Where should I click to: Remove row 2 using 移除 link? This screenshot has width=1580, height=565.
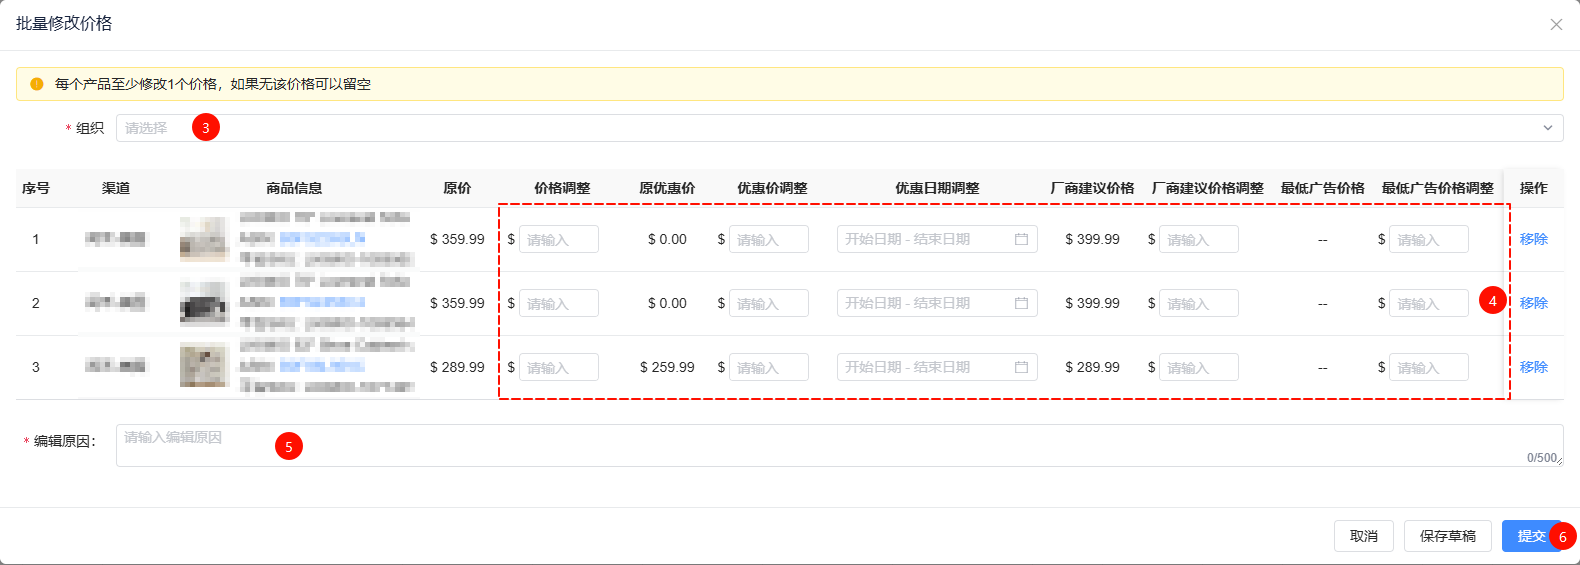coord(1533,303)
